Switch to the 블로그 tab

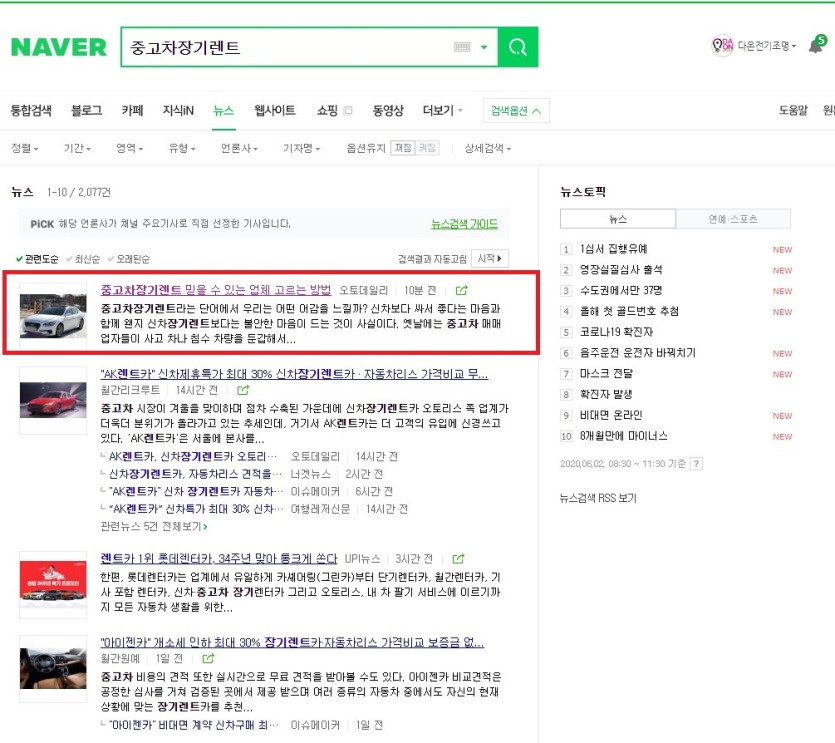[x=86, y=111]
